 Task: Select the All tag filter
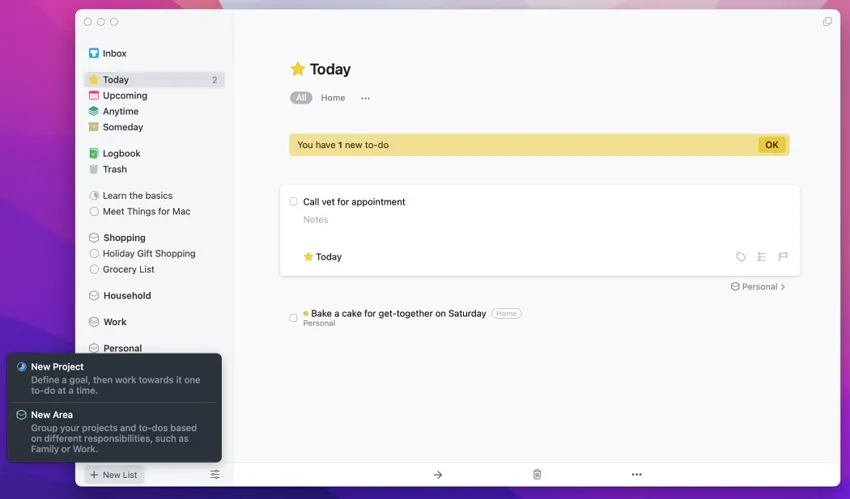[301, 98]
